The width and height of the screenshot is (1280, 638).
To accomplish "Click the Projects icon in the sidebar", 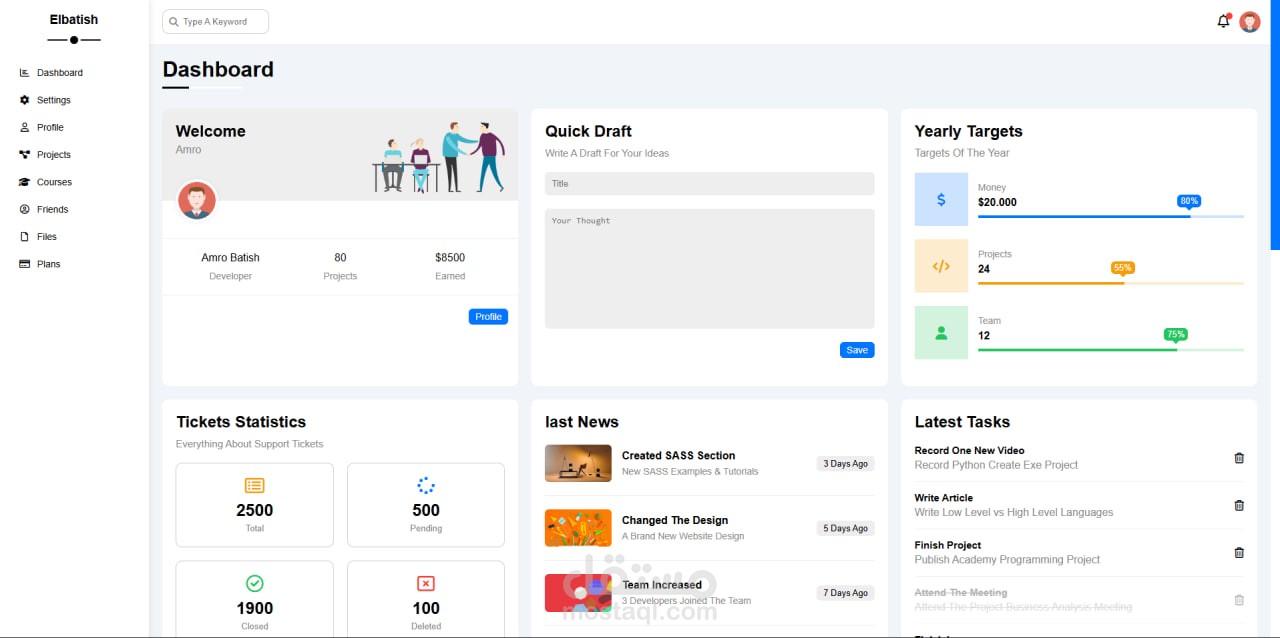I will (23, 154).
